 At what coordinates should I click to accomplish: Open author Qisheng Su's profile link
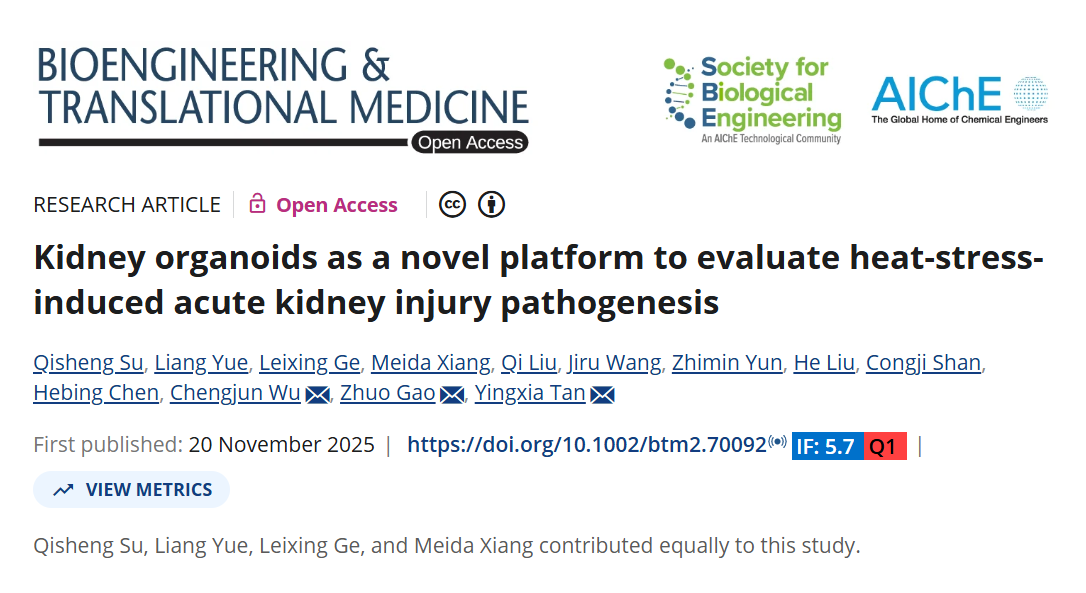tap(89, 362)
